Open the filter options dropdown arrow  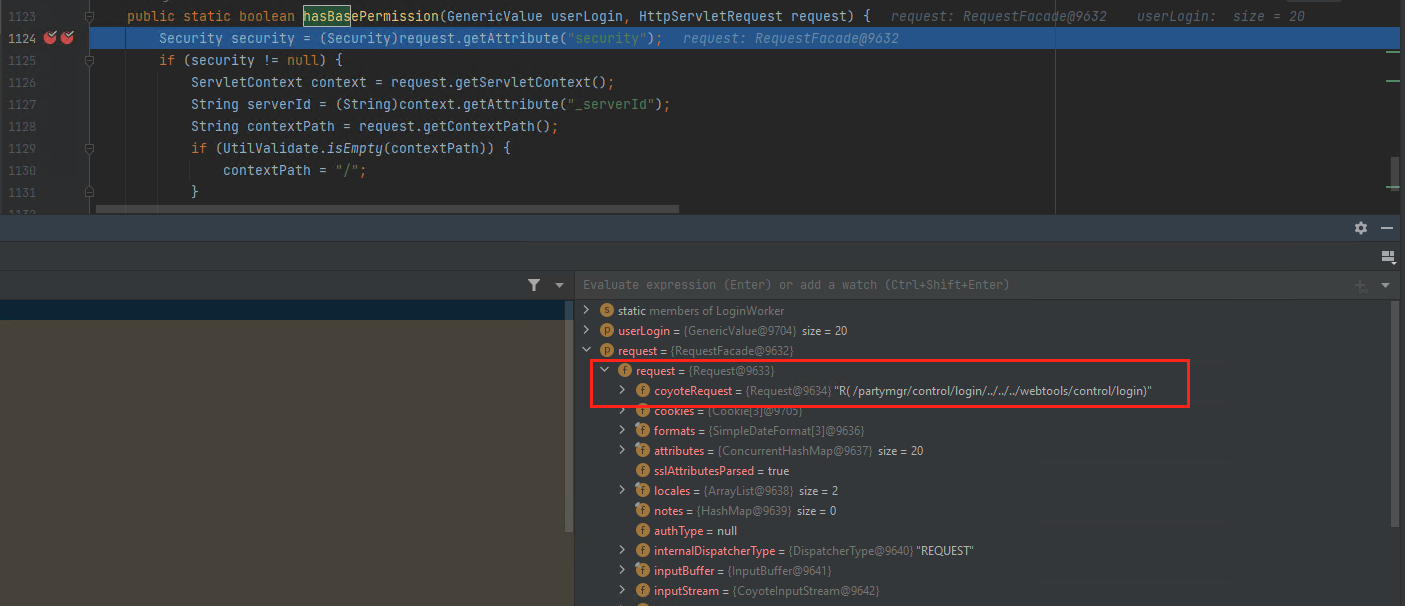point(559,286)
